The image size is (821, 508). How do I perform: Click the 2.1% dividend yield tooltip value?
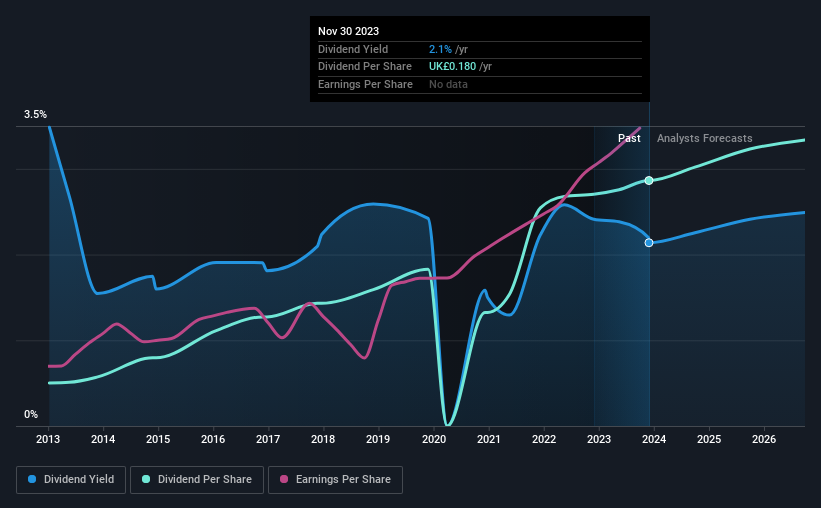pos(440,49)
